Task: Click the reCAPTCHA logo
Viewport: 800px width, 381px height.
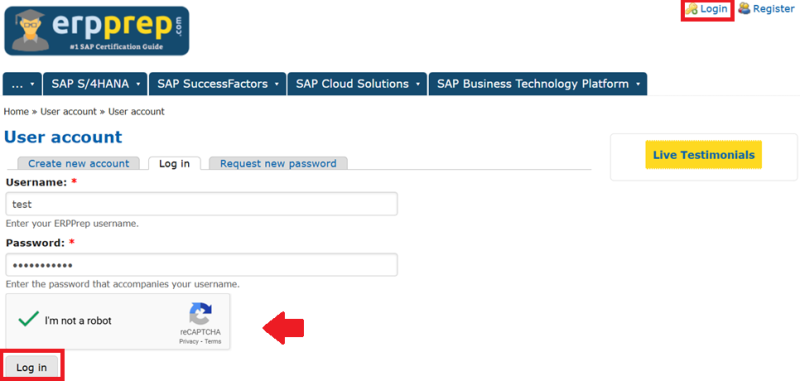Action: pos(201,314)
